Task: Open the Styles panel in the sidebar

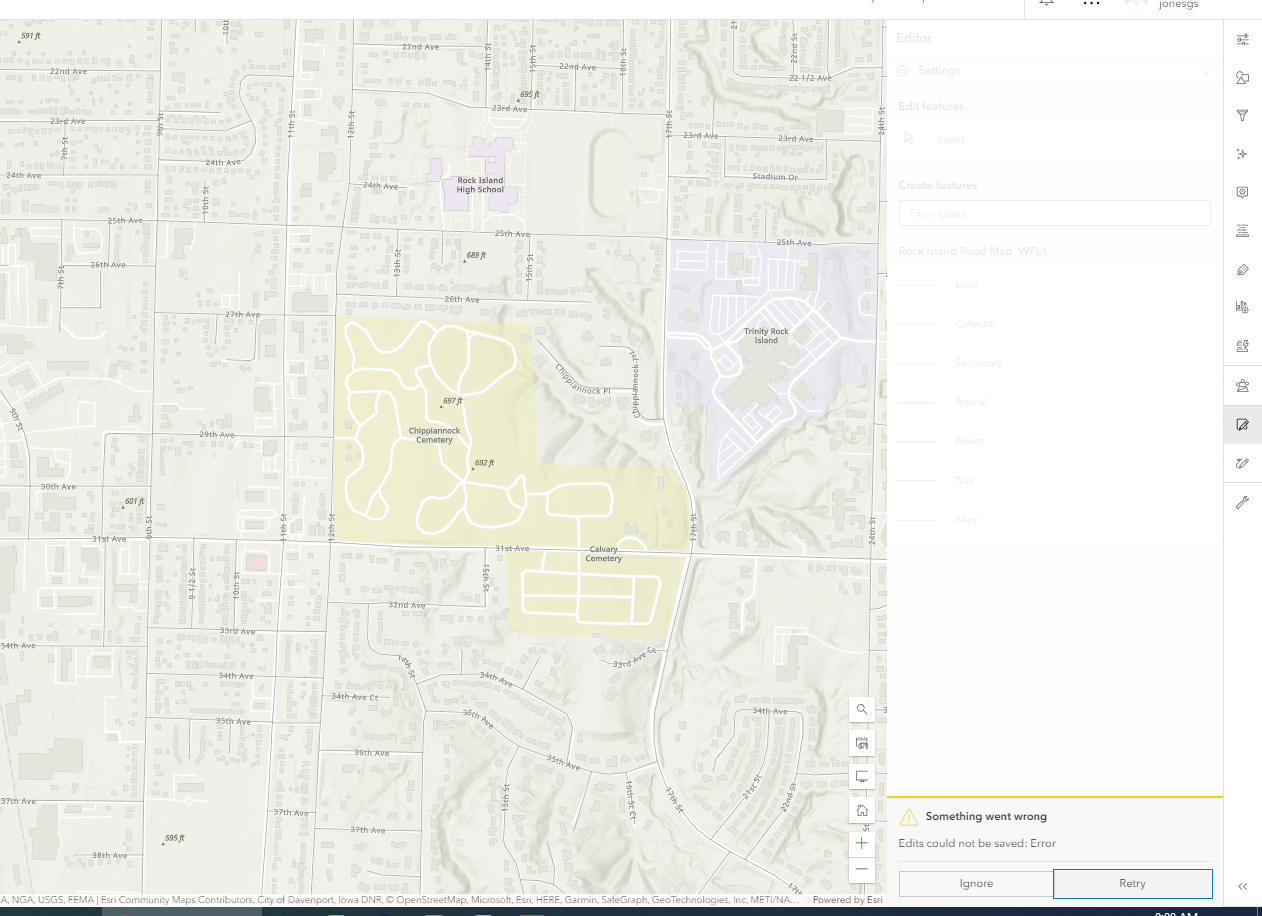Action: click(1242, 76)
